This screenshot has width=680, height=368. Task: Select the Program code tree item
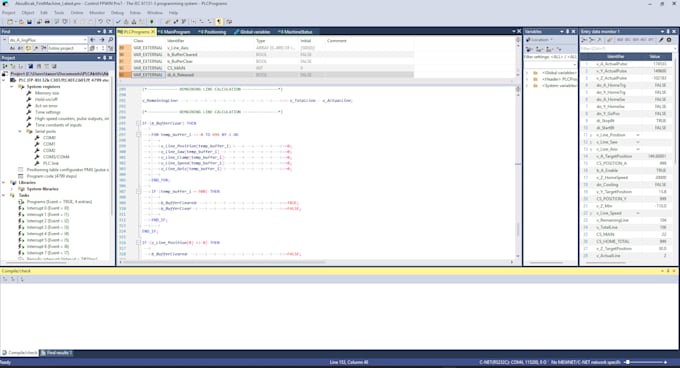52,176
